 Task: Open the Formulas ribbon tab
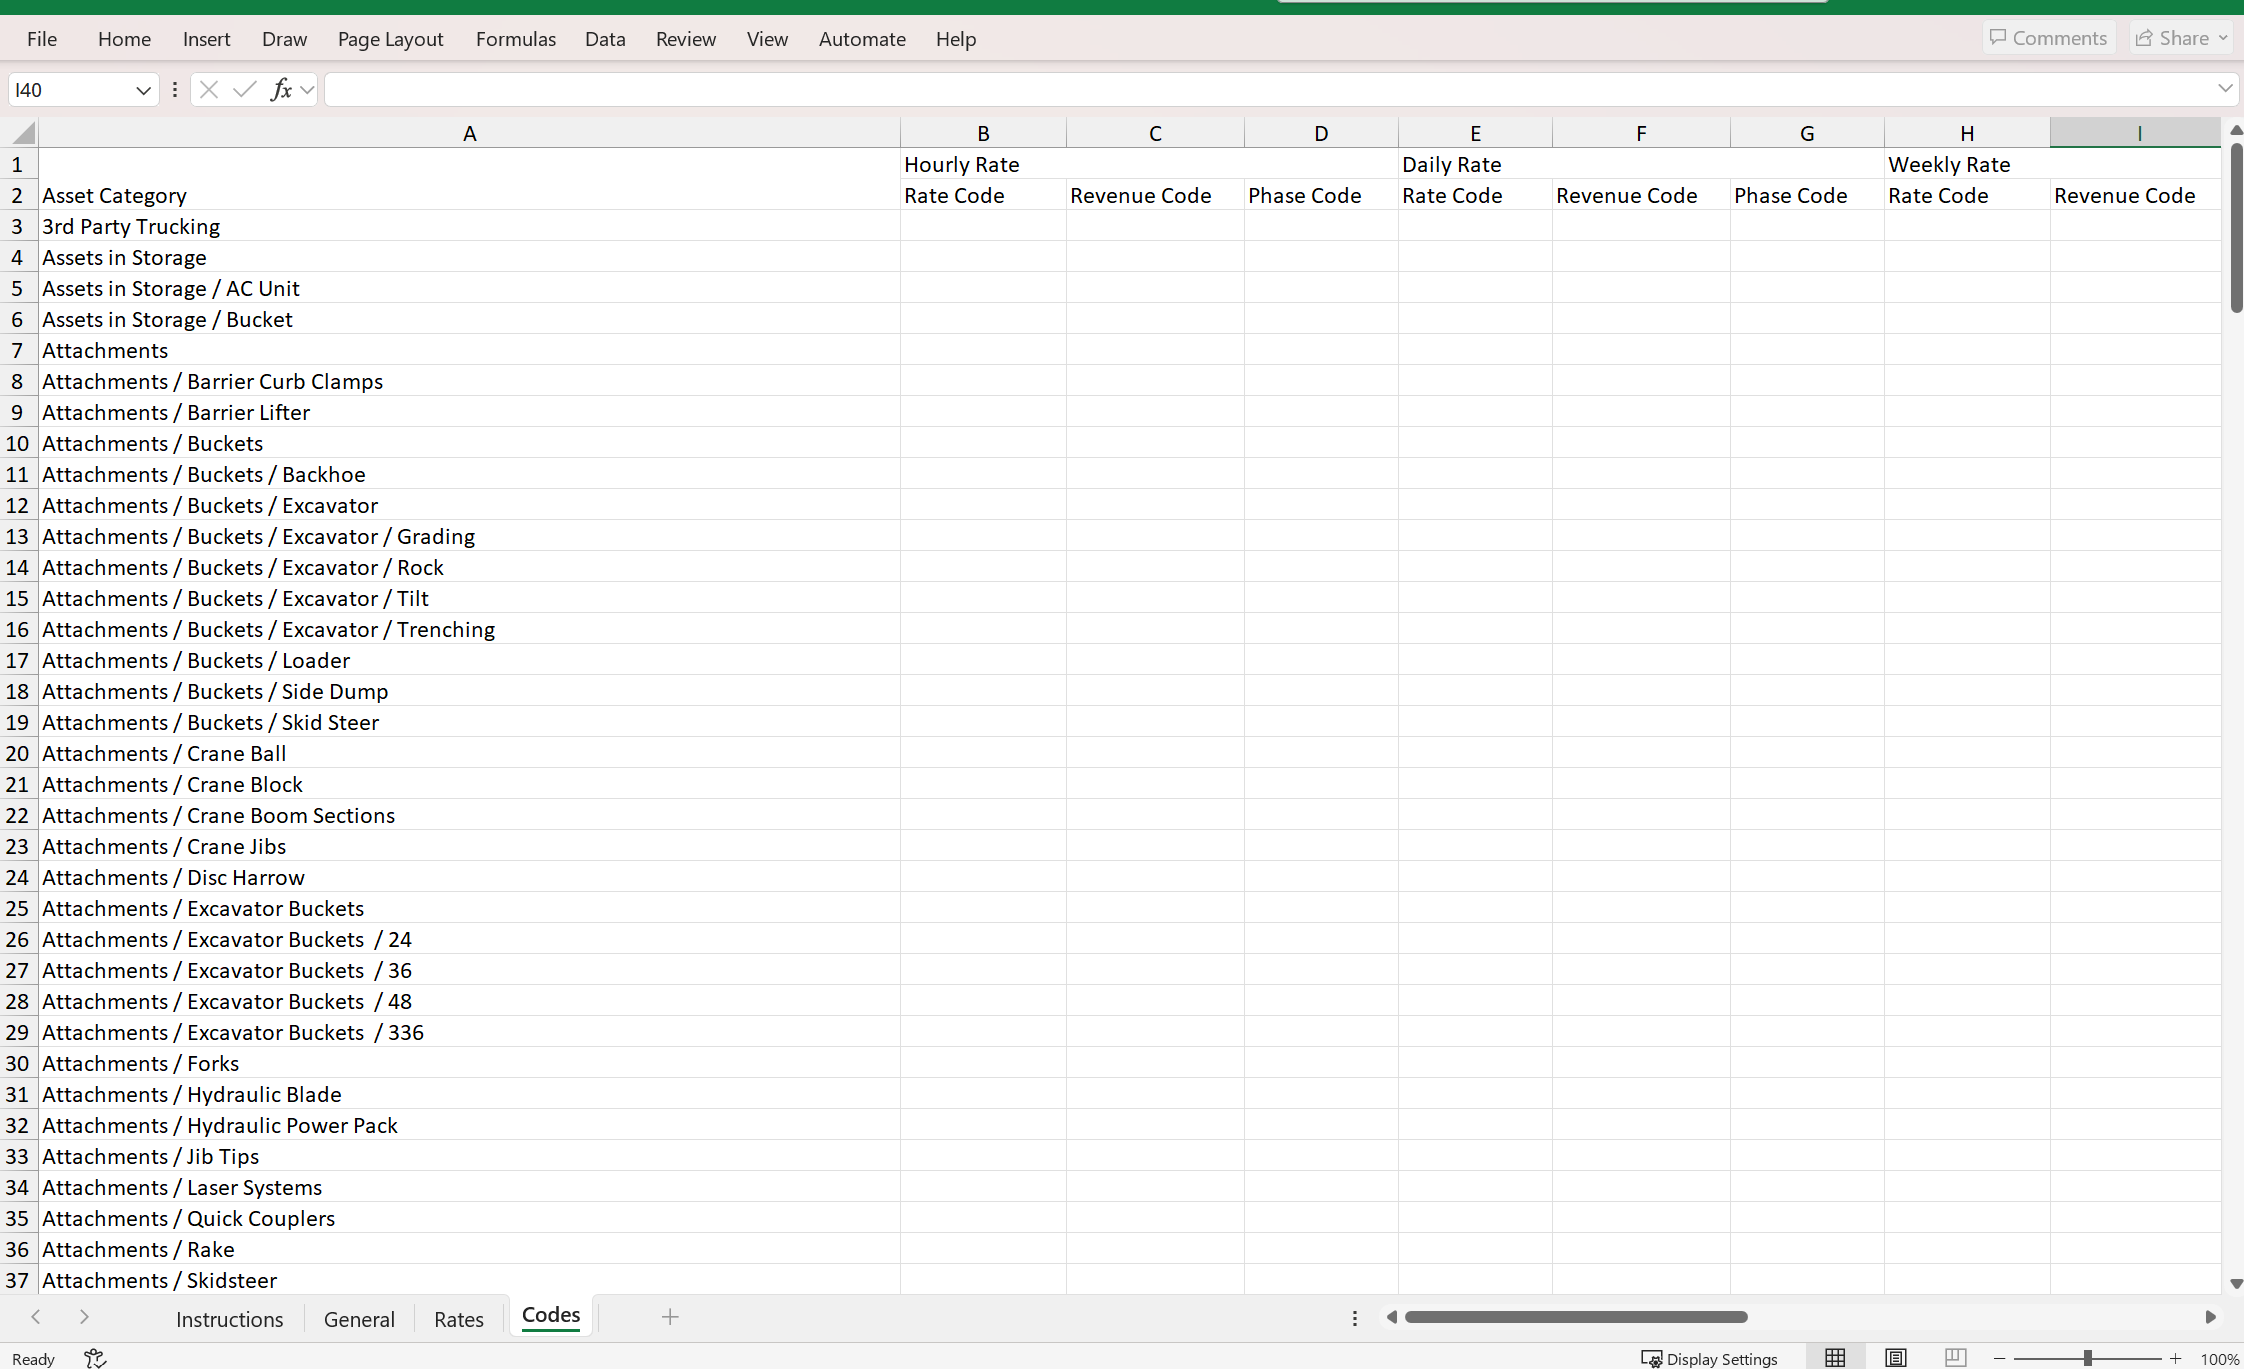pyautogui.click(x=516, y=39)
